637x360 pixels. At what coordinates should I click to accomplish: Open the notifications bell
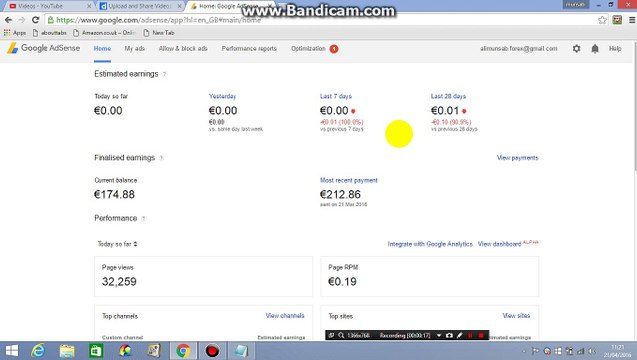pos(595,49)
